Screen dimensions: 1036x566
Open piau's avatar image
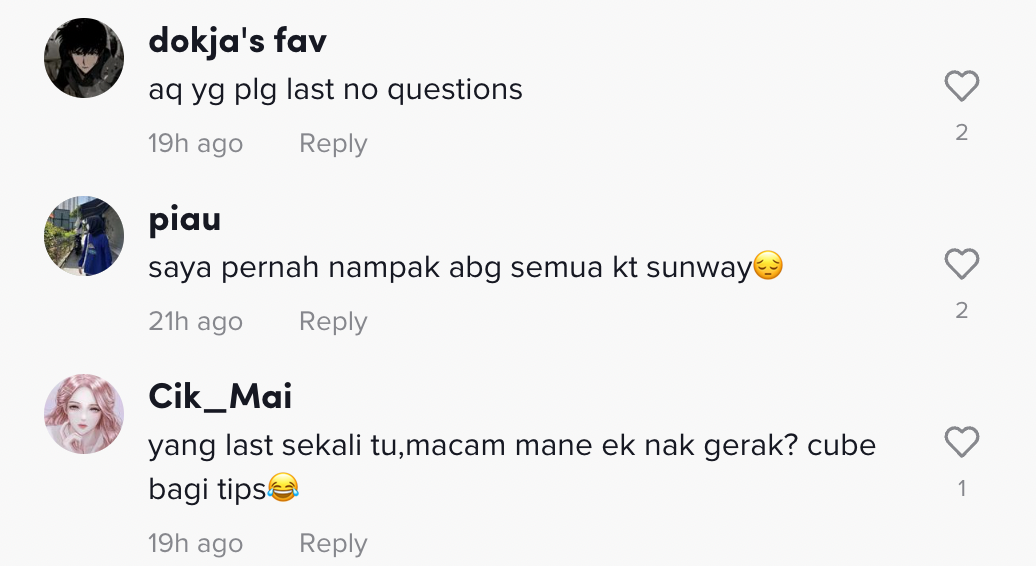pos(84,236)
